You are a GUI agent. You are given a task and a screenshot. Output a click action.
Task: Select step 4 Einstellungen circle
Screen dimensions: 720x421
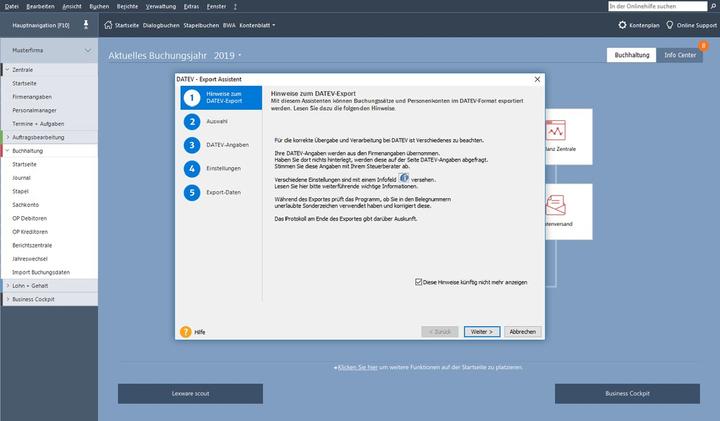coord(192,169)
